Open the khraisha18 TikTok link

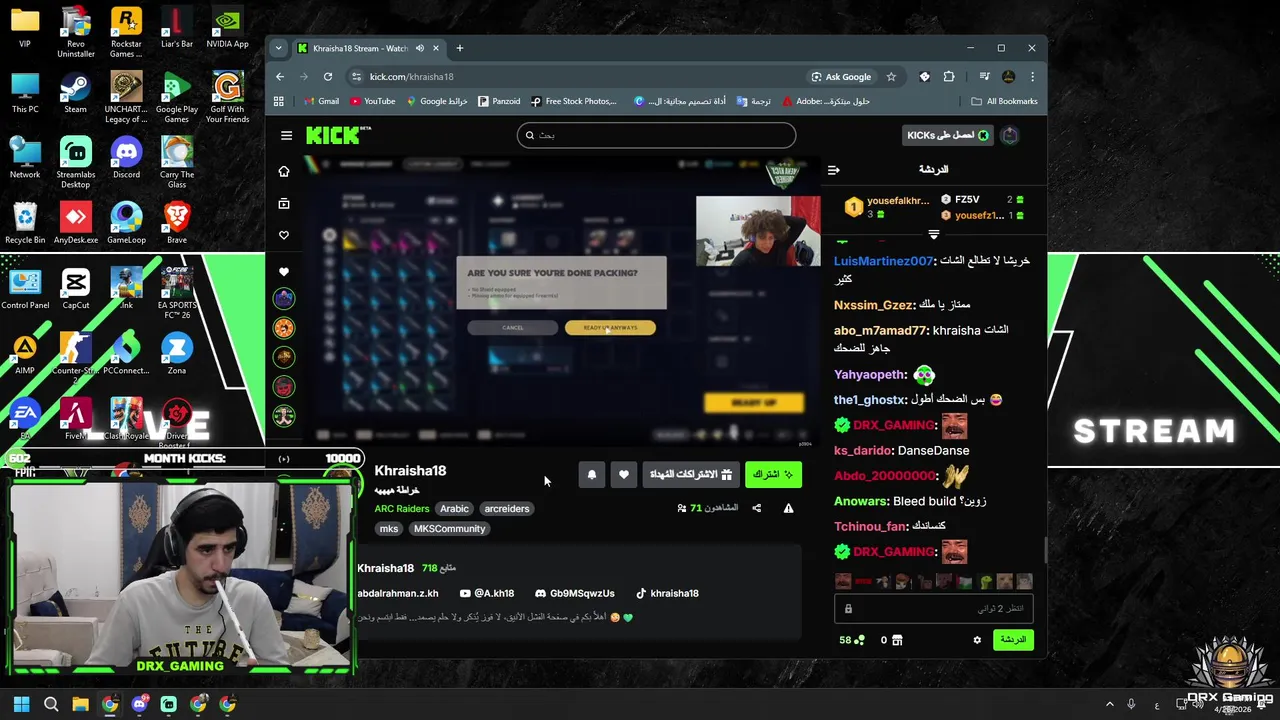coord(667,593)
